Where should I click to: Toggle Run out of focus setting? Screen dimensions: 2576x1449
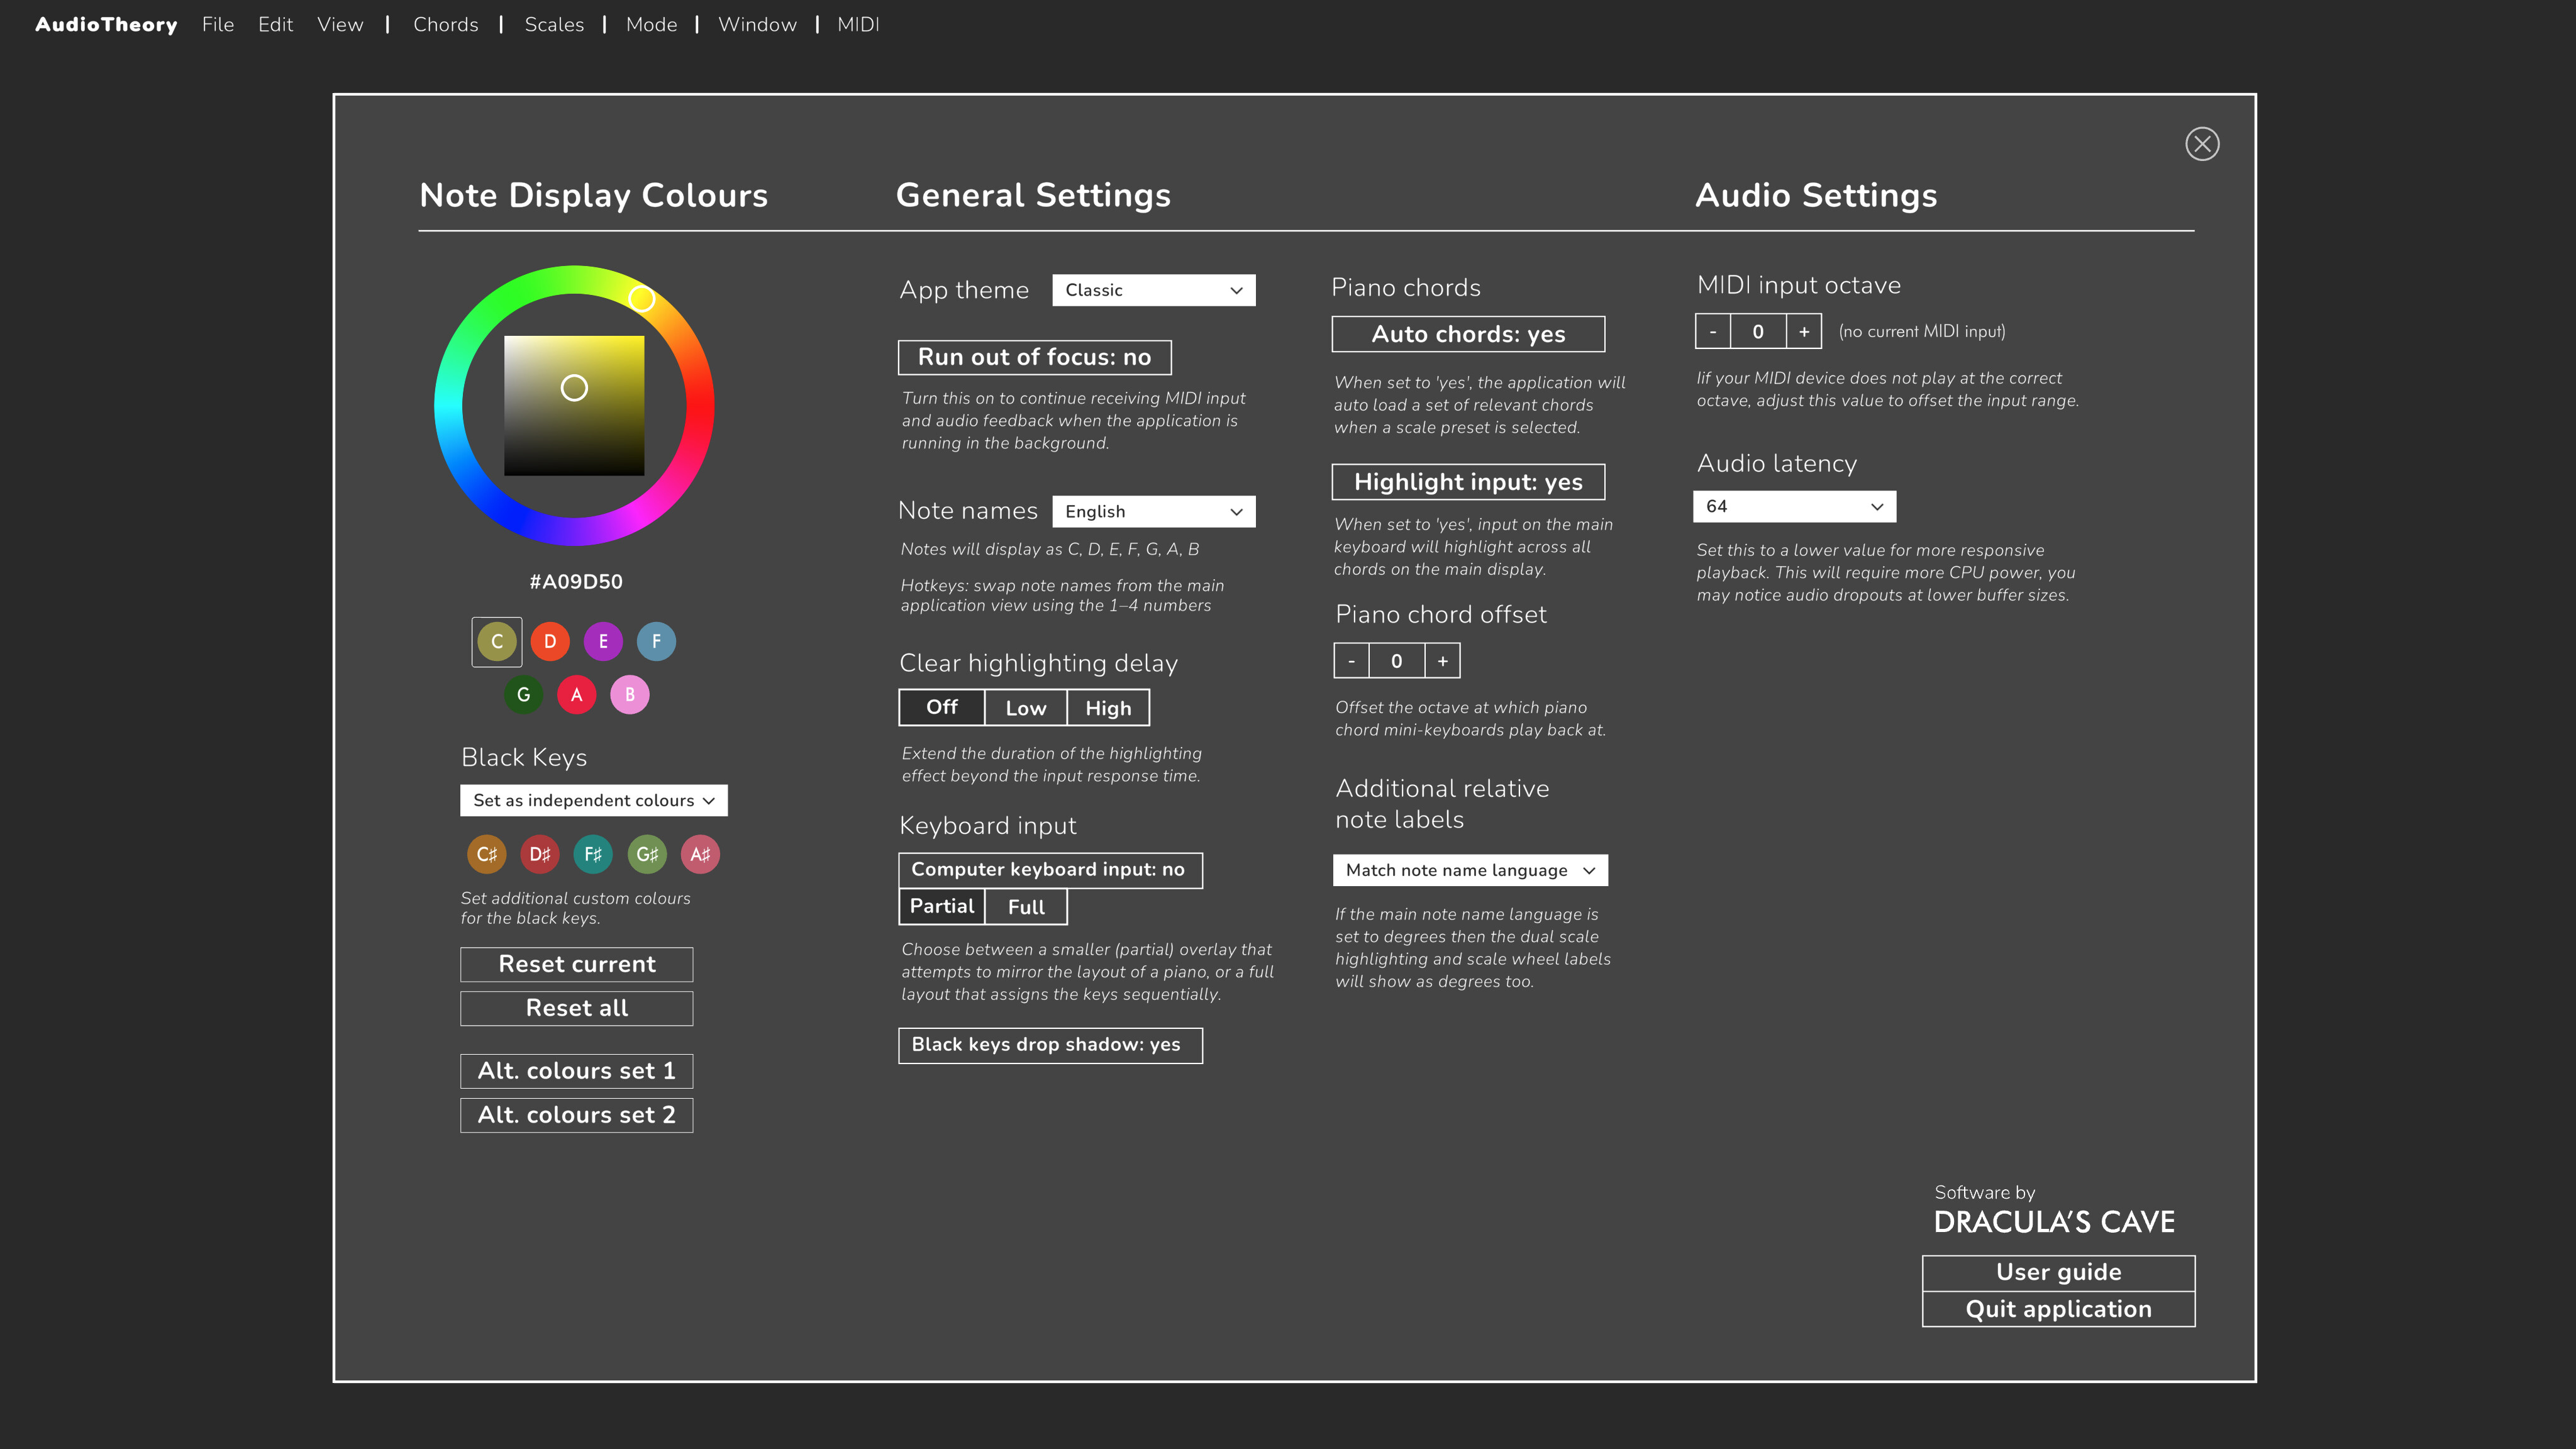click(1035, 356)
